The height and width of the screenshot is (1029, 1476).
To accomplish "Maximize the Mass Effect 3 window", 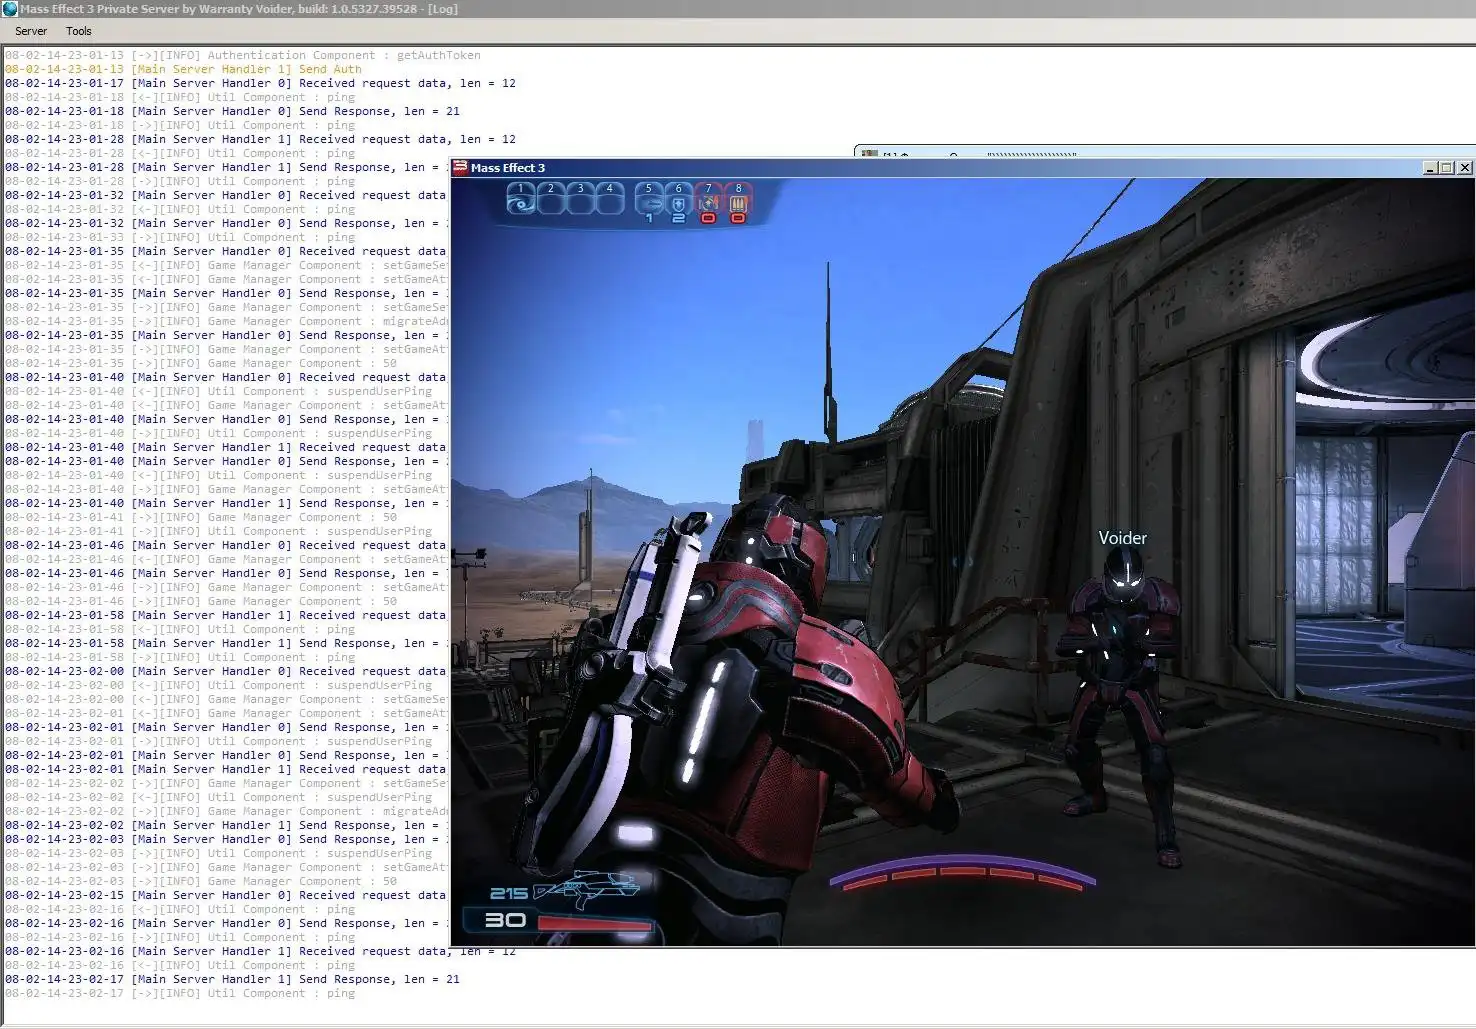I will (x=1447, y=168).
